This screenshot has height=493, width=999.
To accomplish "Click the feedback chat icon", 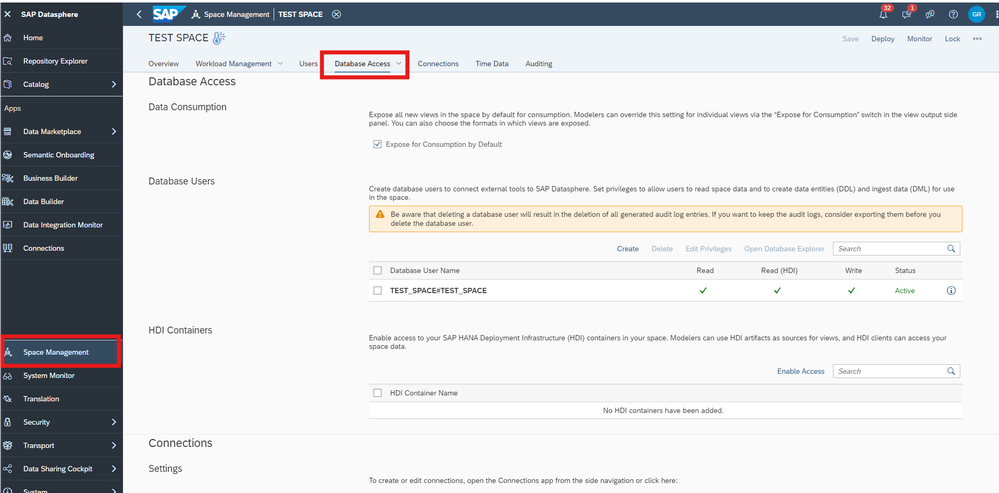I will tap(908, 14).
